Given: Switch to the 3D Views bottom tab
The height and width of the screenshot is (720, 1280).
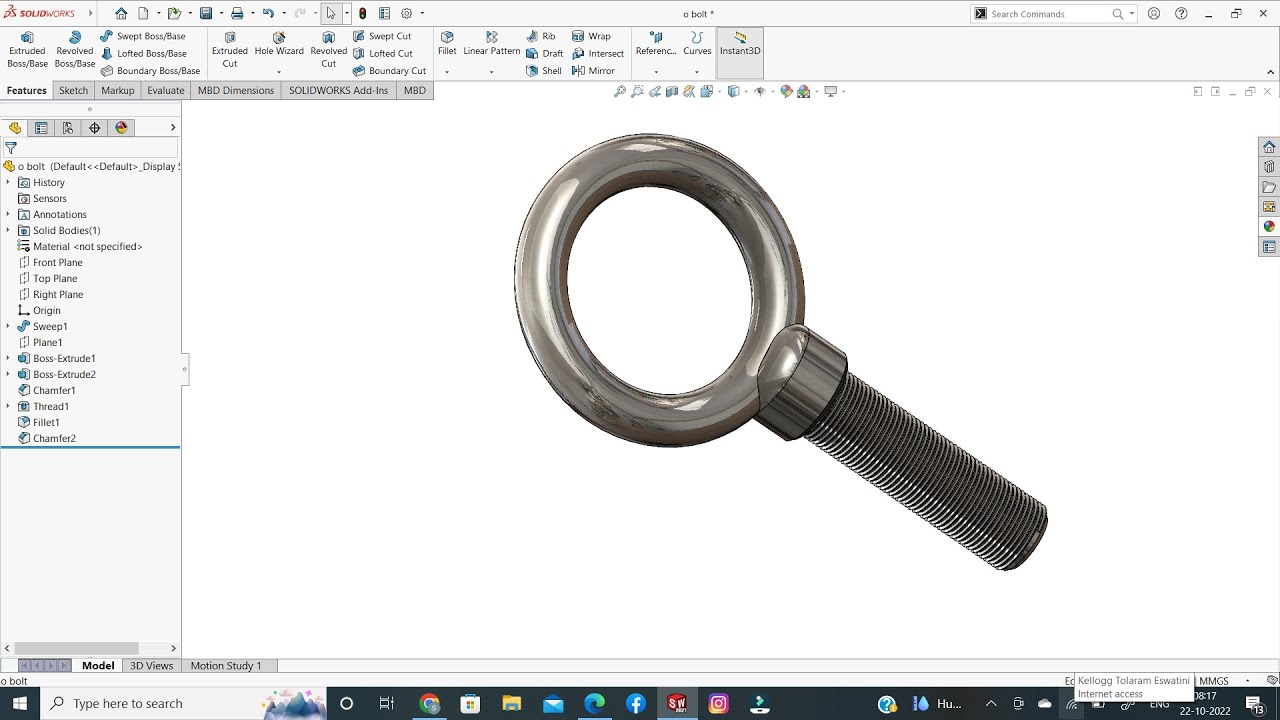Looking at the screenshot, I should 151,665.
